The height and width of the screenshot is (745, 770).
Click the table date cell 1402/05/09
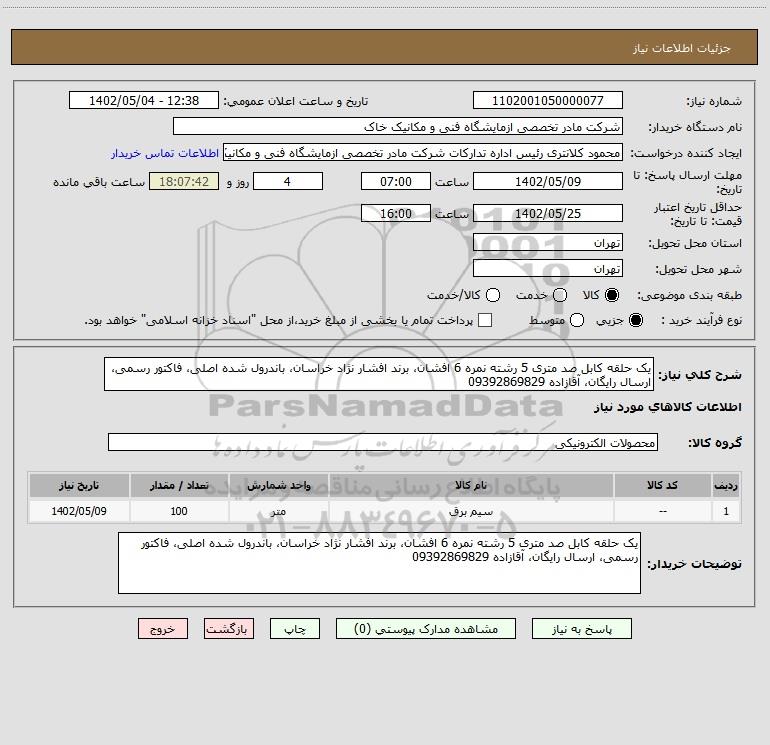click(79, 511)
